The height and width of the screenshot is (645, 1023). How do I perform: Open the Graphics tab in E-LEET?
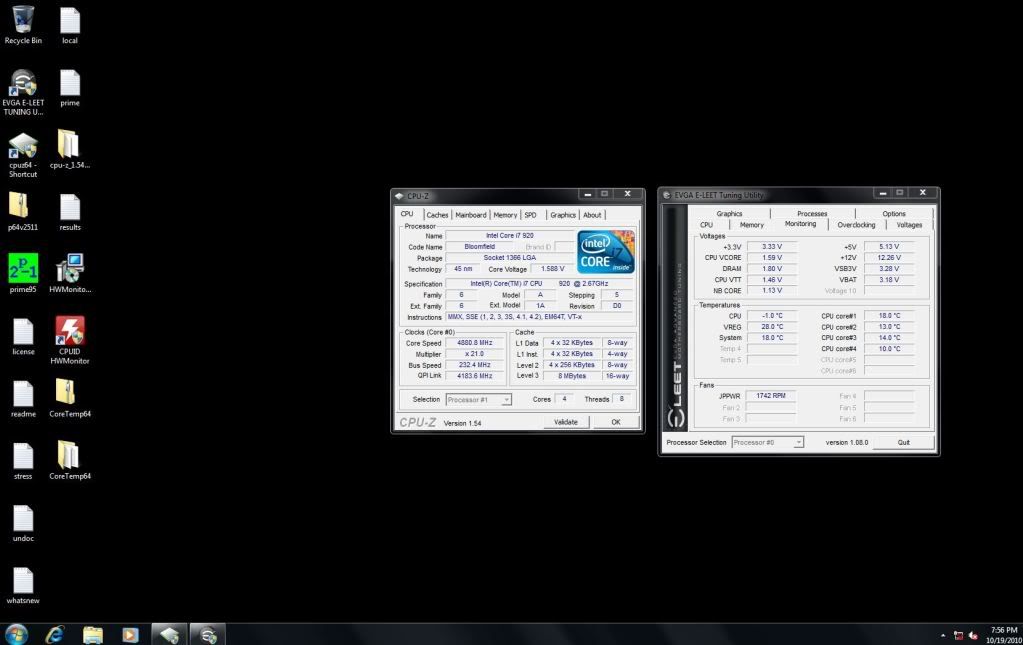[729, 213]
